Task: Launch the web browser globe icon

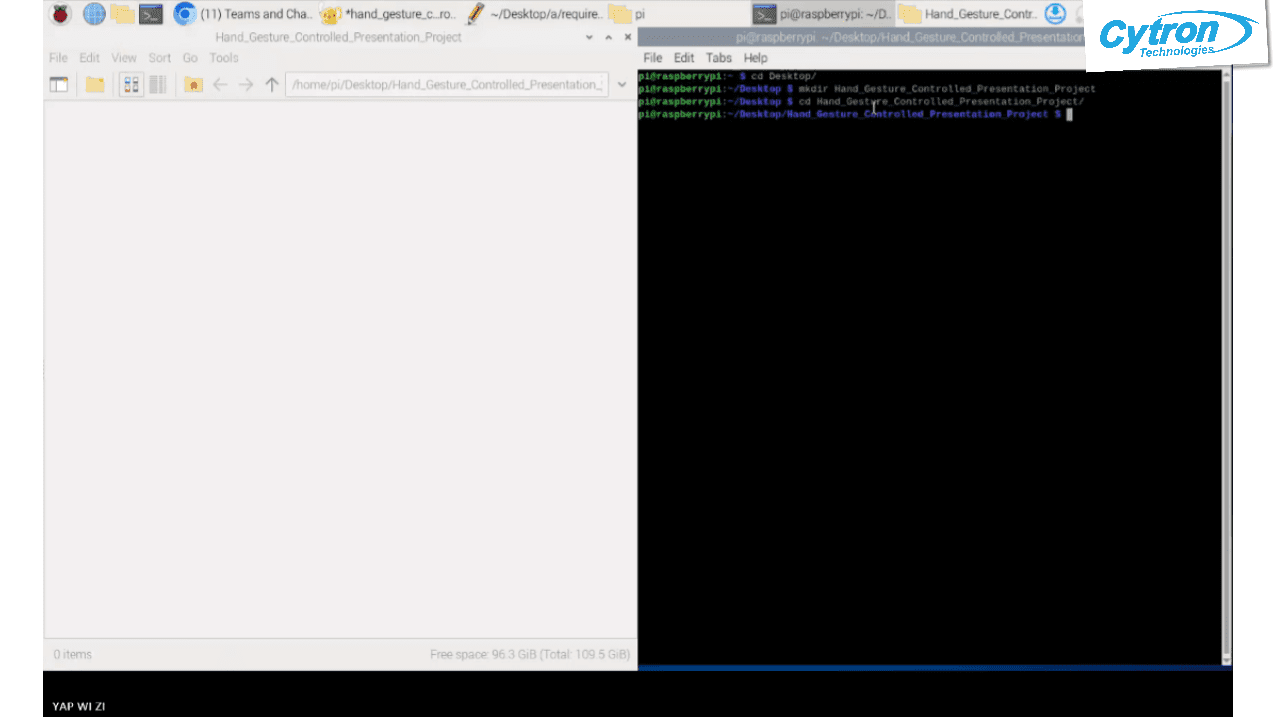Action: tap(94, 14)
